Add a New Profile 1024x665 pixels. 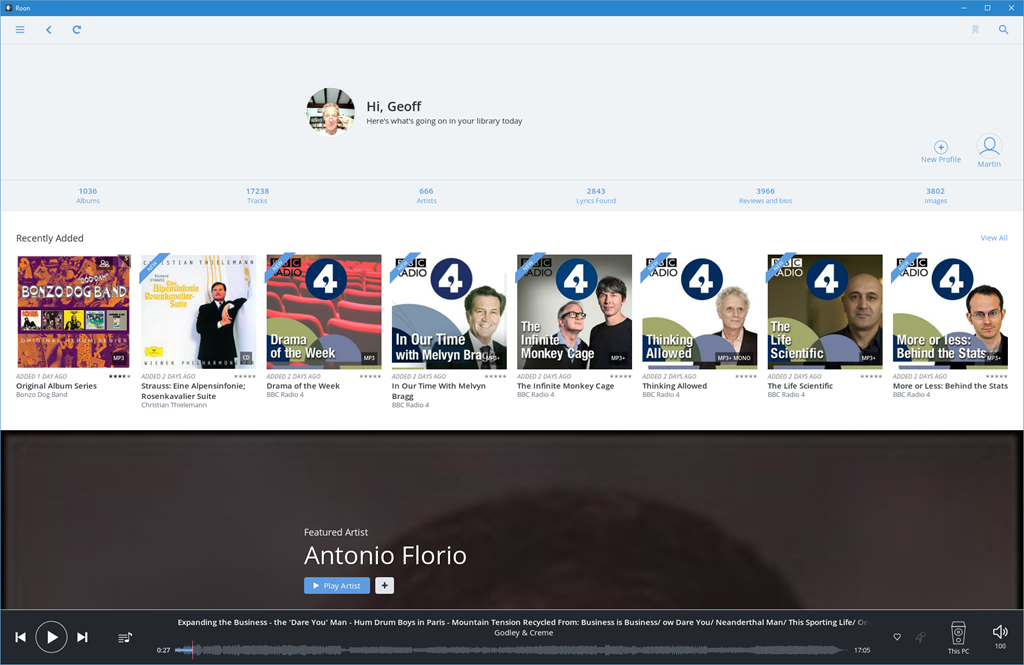941,148
